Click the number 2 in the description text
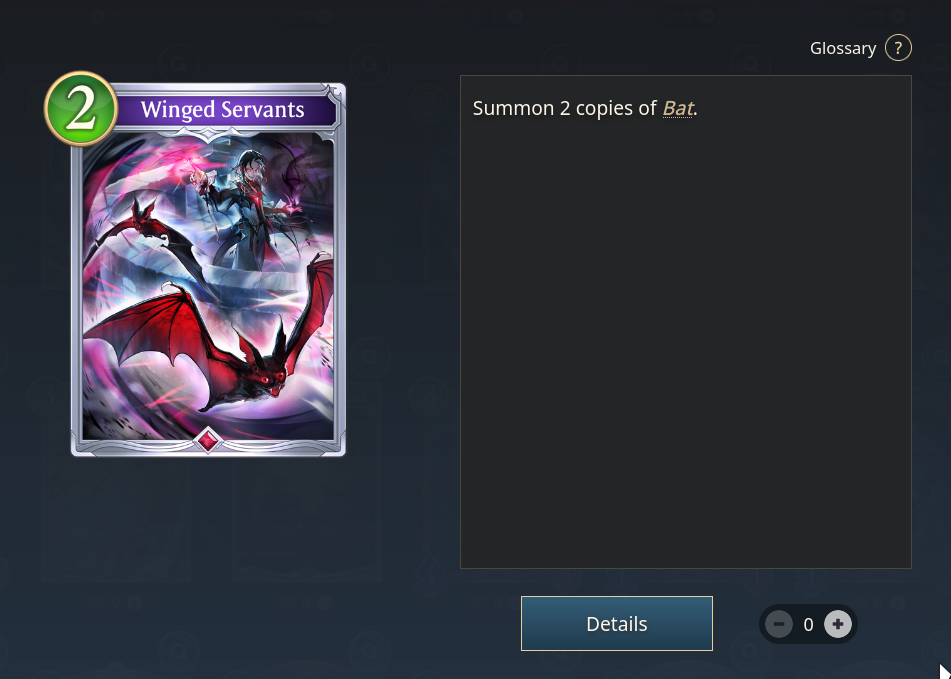Image resolution: width=951 pixels, height=679 pixels. (565, 109)
